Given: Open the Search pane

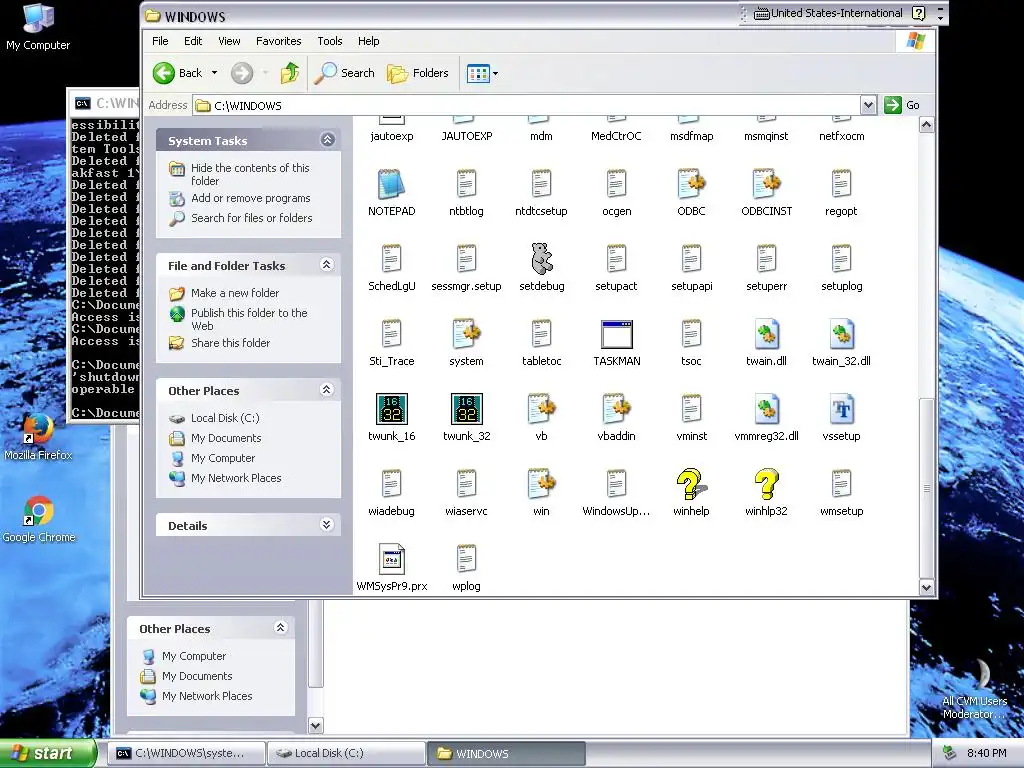Looking at the screenshot, I should coord(344,73).
